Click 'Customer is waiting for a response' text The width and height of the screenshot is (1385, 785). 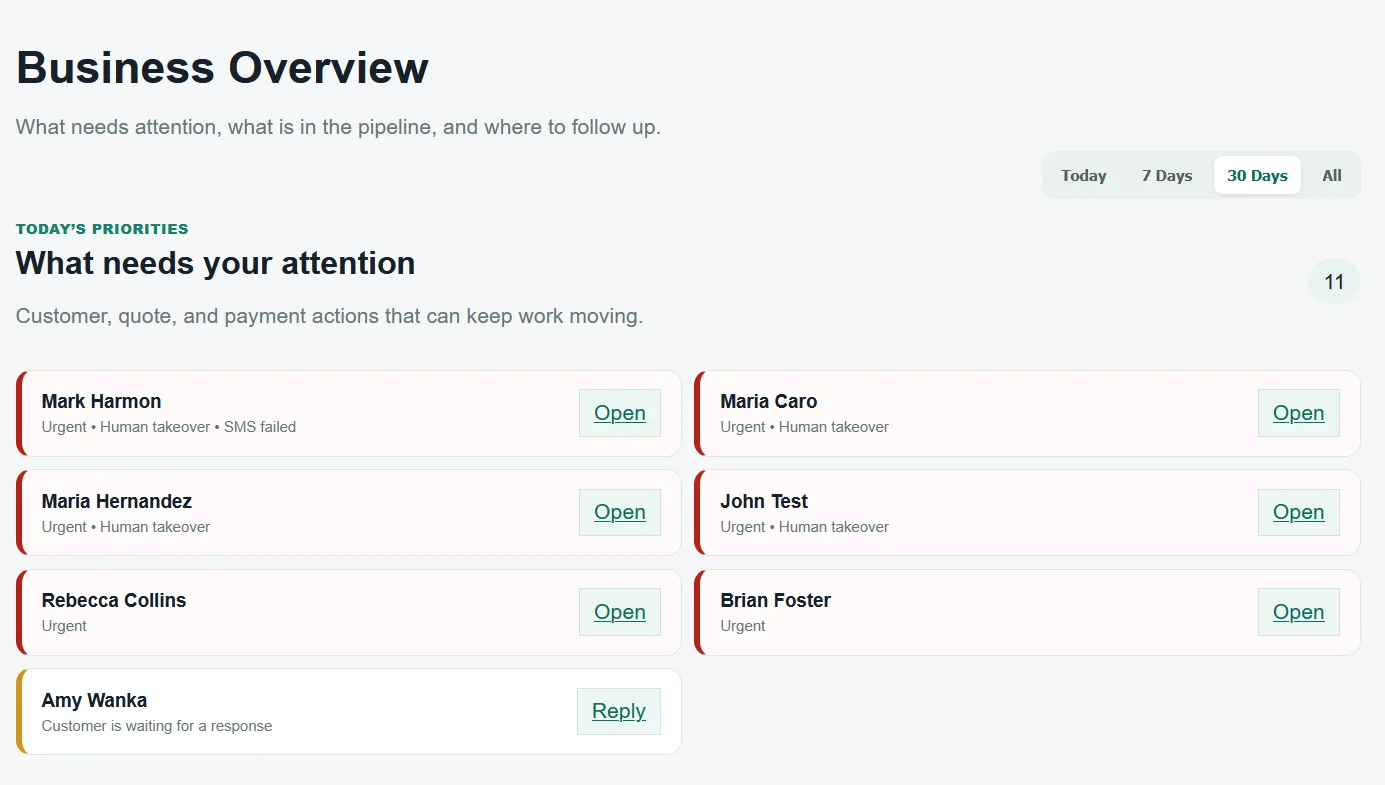(x=157, y=726)
